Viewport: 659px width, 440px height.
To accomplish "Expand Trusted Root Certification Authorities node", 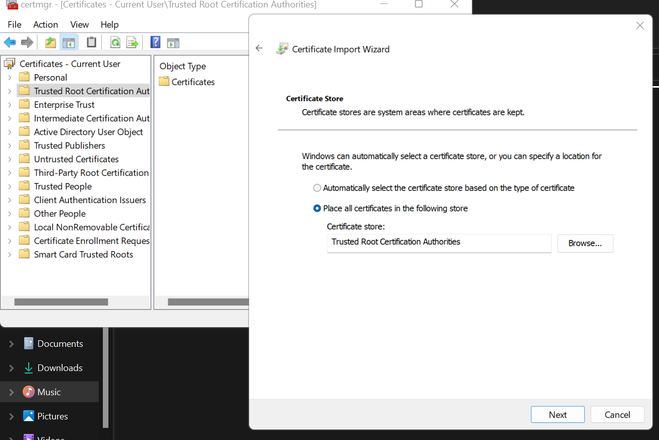I will click(10, 91).
